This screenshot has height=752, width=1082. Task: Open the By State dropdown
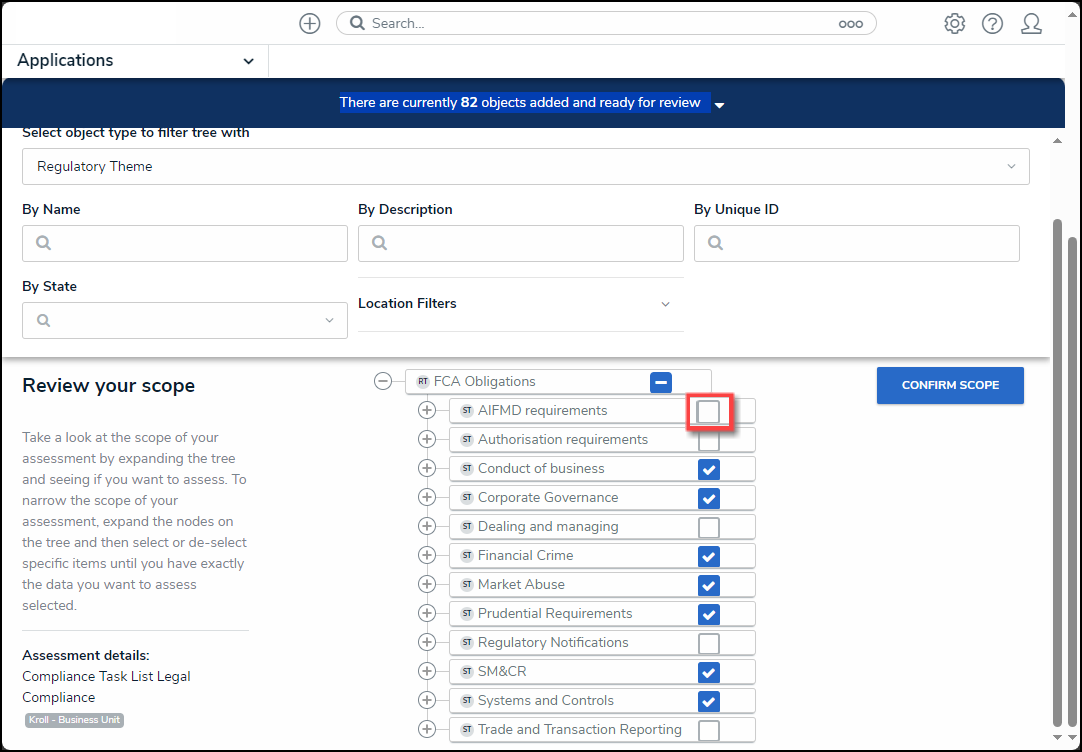tap(185, 321)
